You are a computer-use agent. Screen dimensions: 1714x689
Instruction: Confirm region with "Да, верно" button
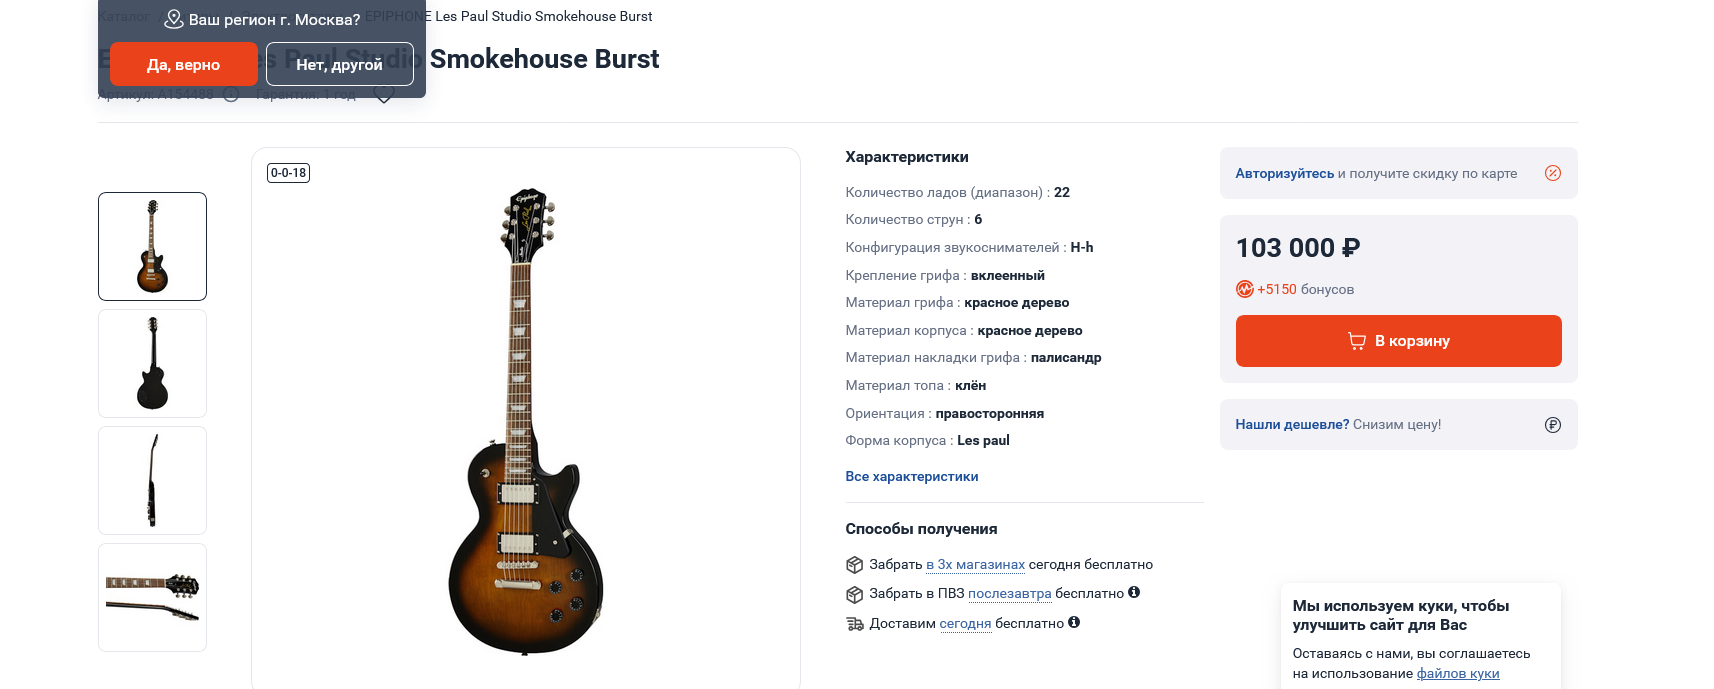pyautogui.click(x=184, y=64)
